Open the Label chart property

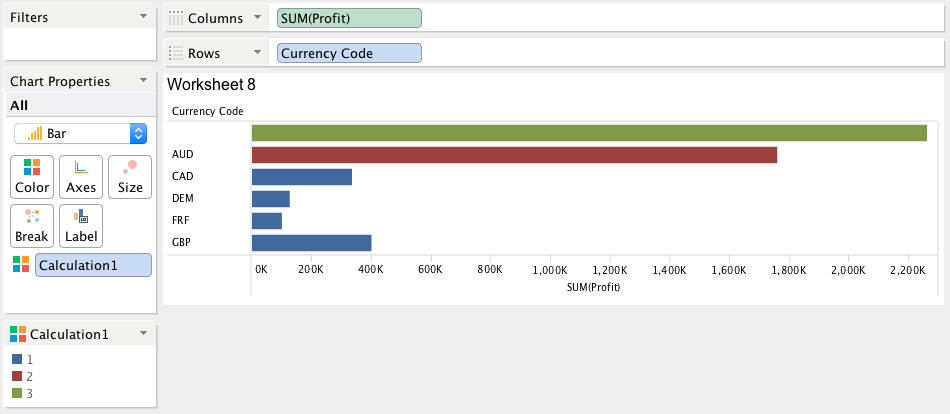click(x=81, y=226)
